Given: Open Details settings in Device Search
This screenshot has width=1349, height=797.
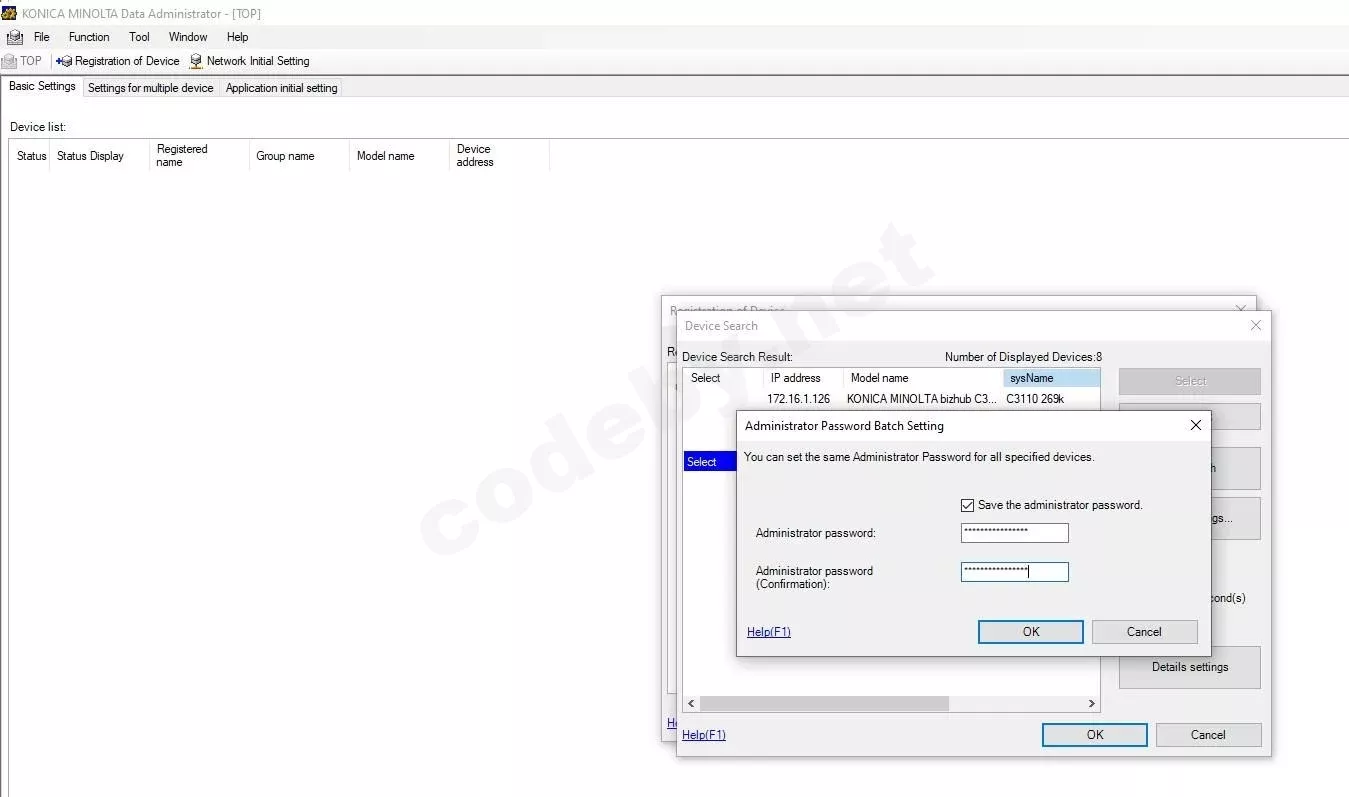Looking at the screenshot, I should click(x=1190, y=667).
